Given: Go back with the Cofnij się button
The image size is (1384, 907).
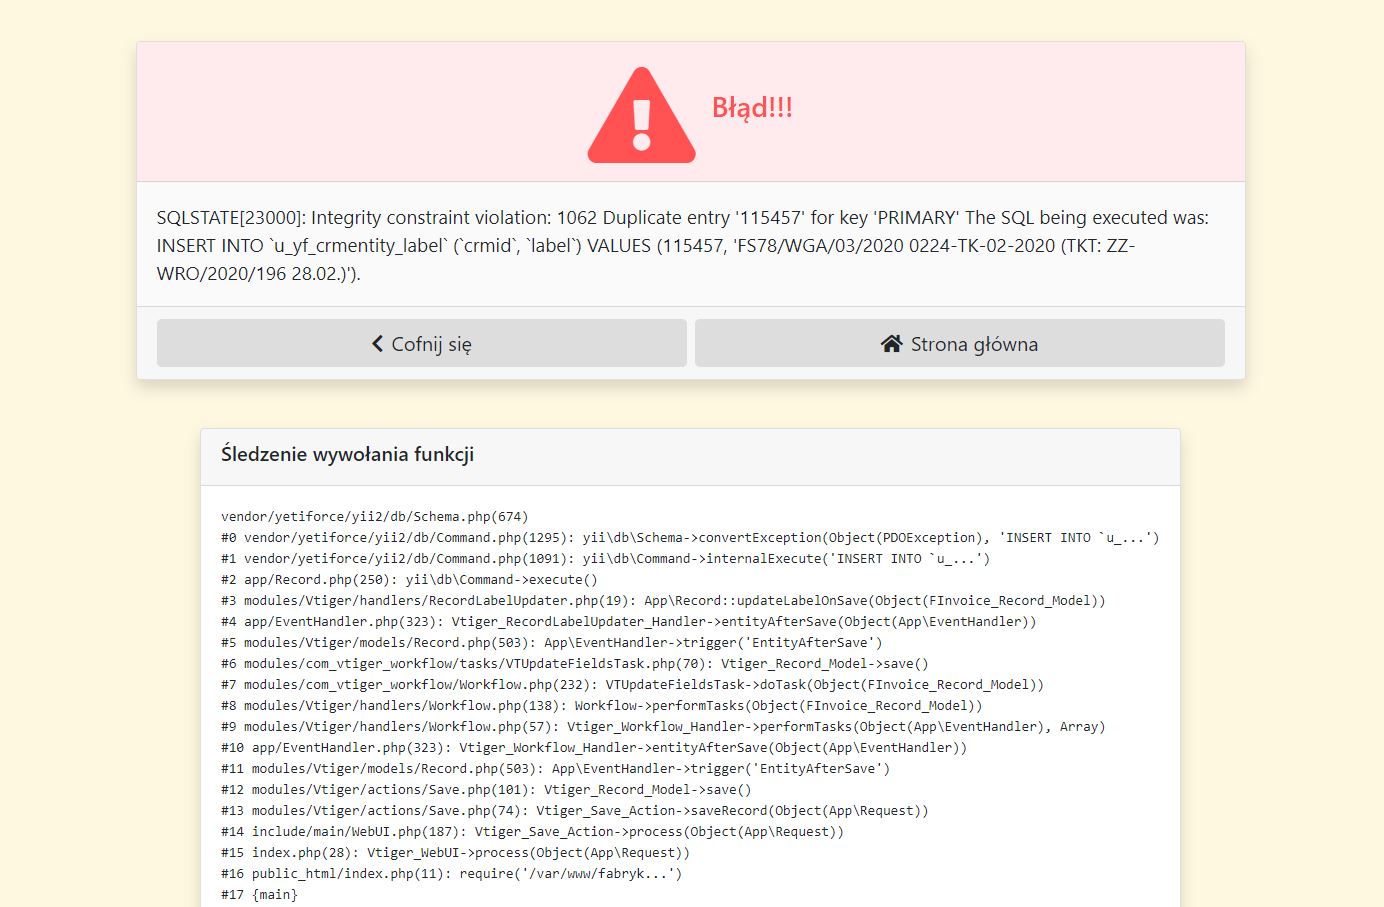Looking at the screenshot, I should coord(422,343).
